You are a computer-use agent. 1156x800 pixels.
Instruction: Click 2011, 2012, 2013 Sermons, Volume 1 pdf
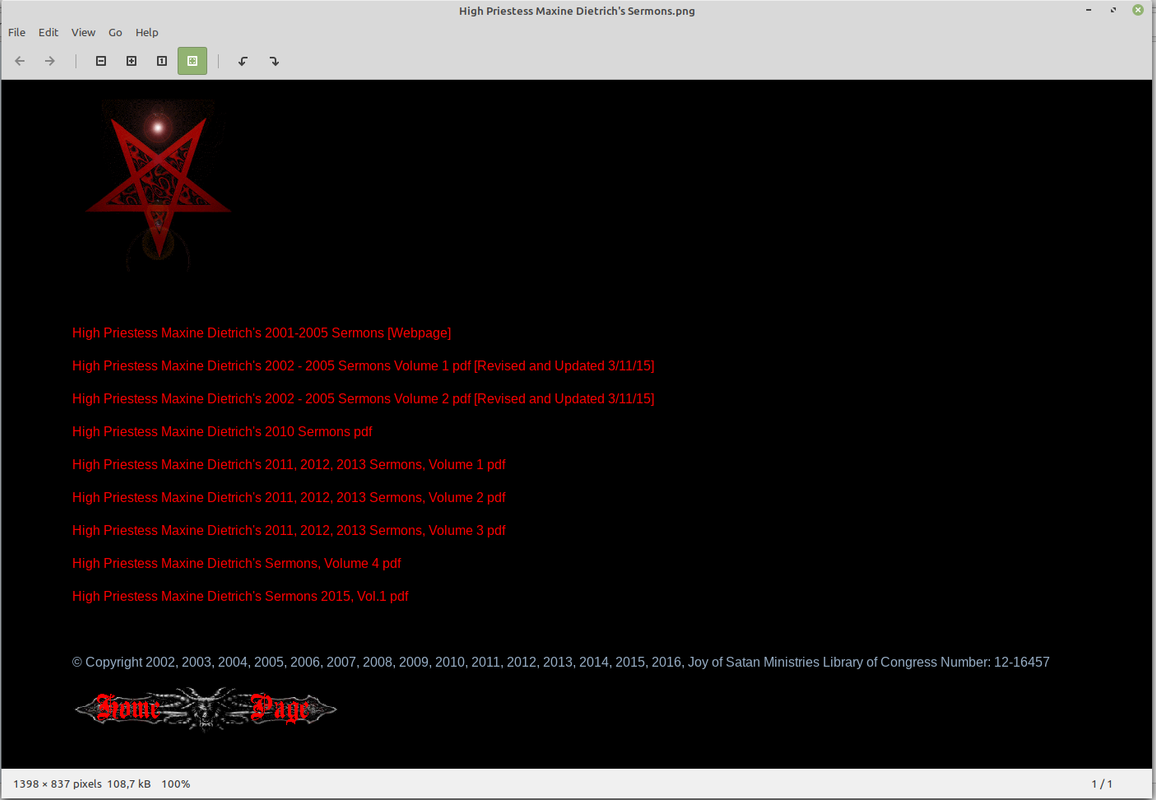coord(289,465)
